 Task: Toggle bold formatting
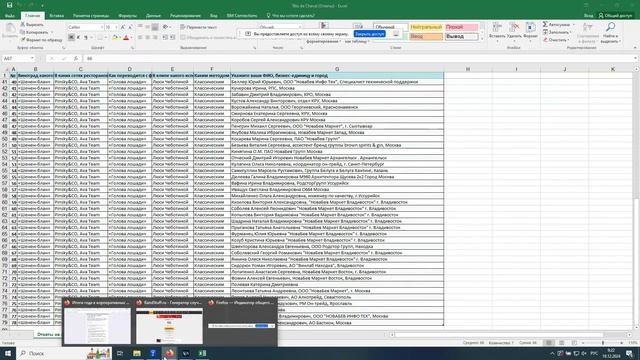click(71, 38)
